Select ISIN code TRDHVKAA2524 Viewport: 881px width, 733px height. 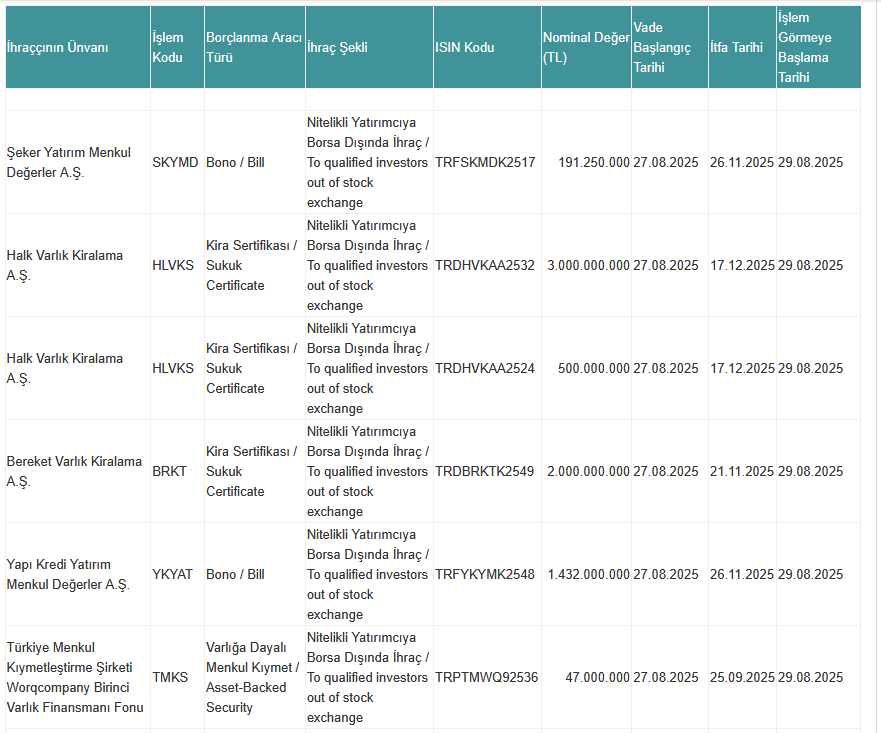[x=485, y=368]
